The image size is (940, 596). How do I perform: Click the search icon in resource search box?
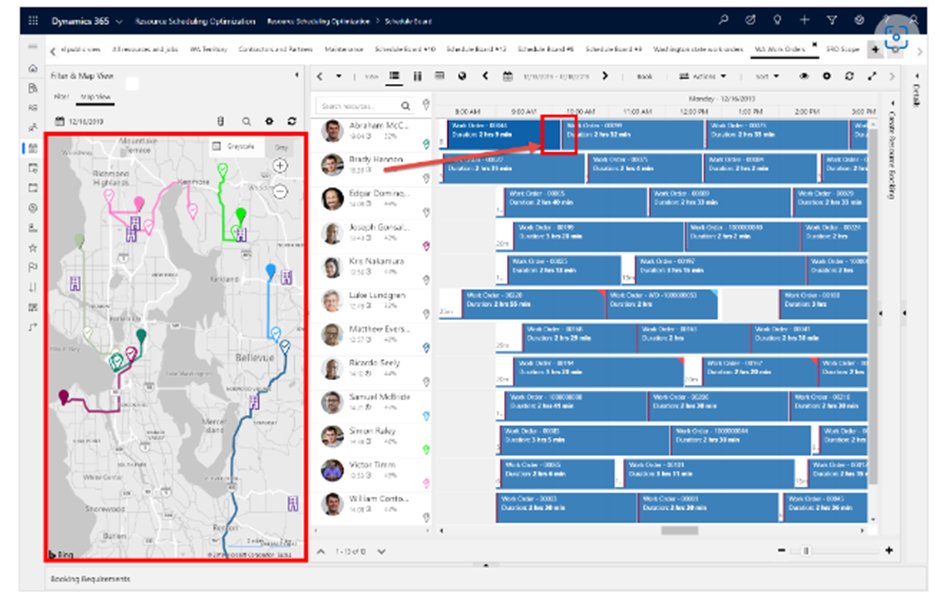click(406, 106)
